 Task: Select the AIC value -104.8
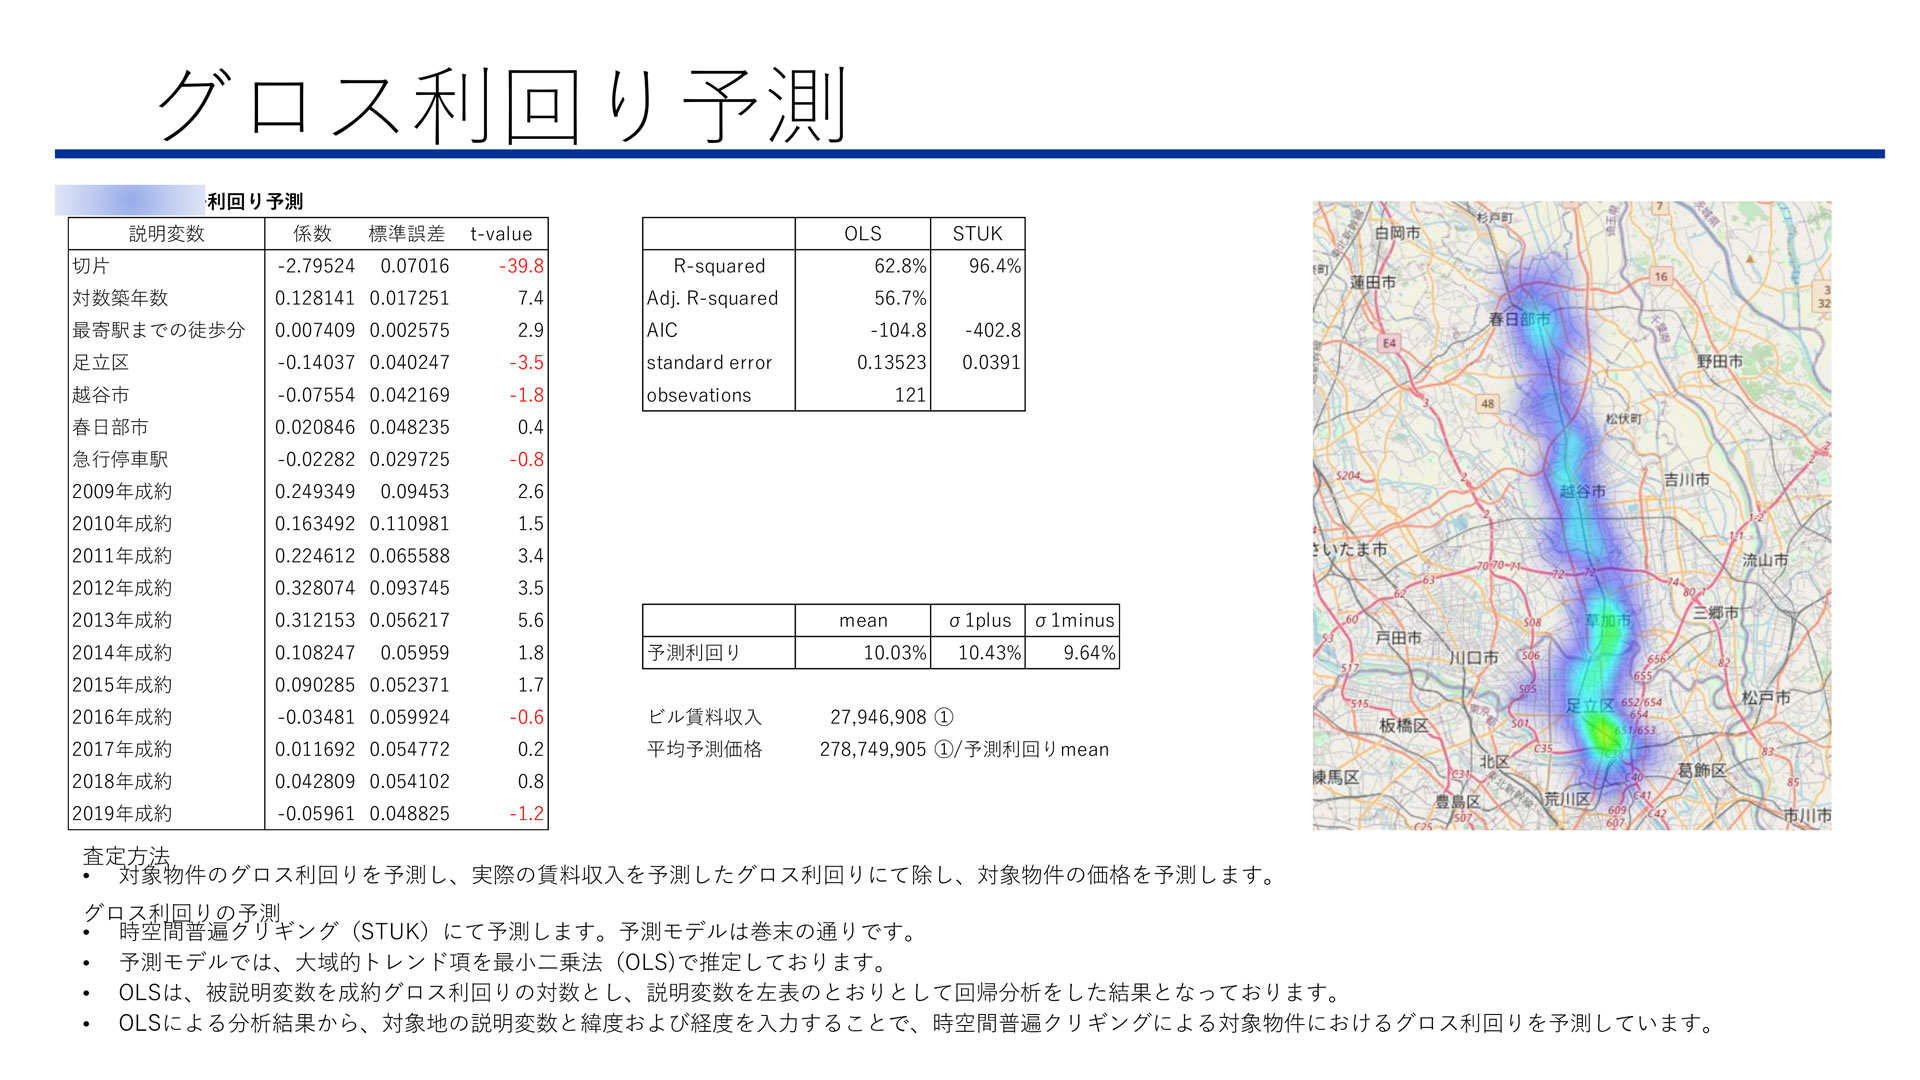[898, 330]
